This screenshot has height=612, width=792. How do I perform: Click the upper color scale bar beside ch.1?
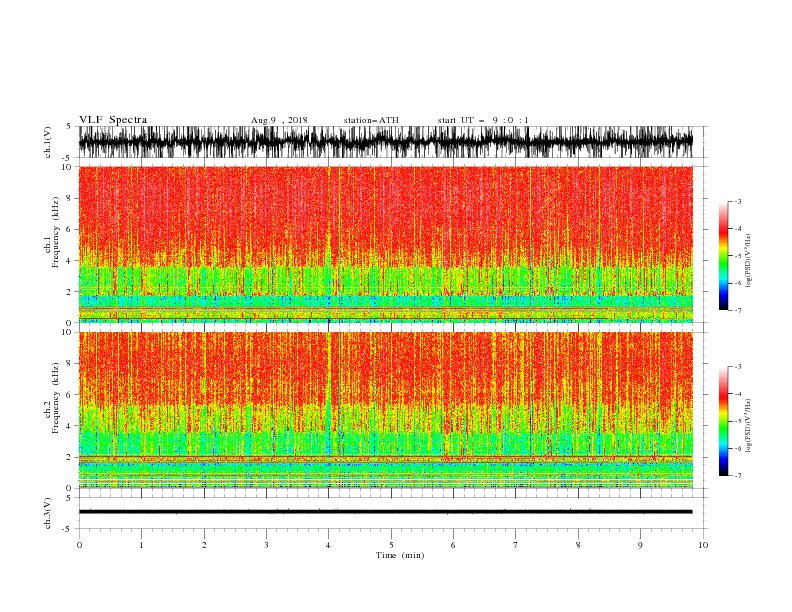click(x=723, y=256)
